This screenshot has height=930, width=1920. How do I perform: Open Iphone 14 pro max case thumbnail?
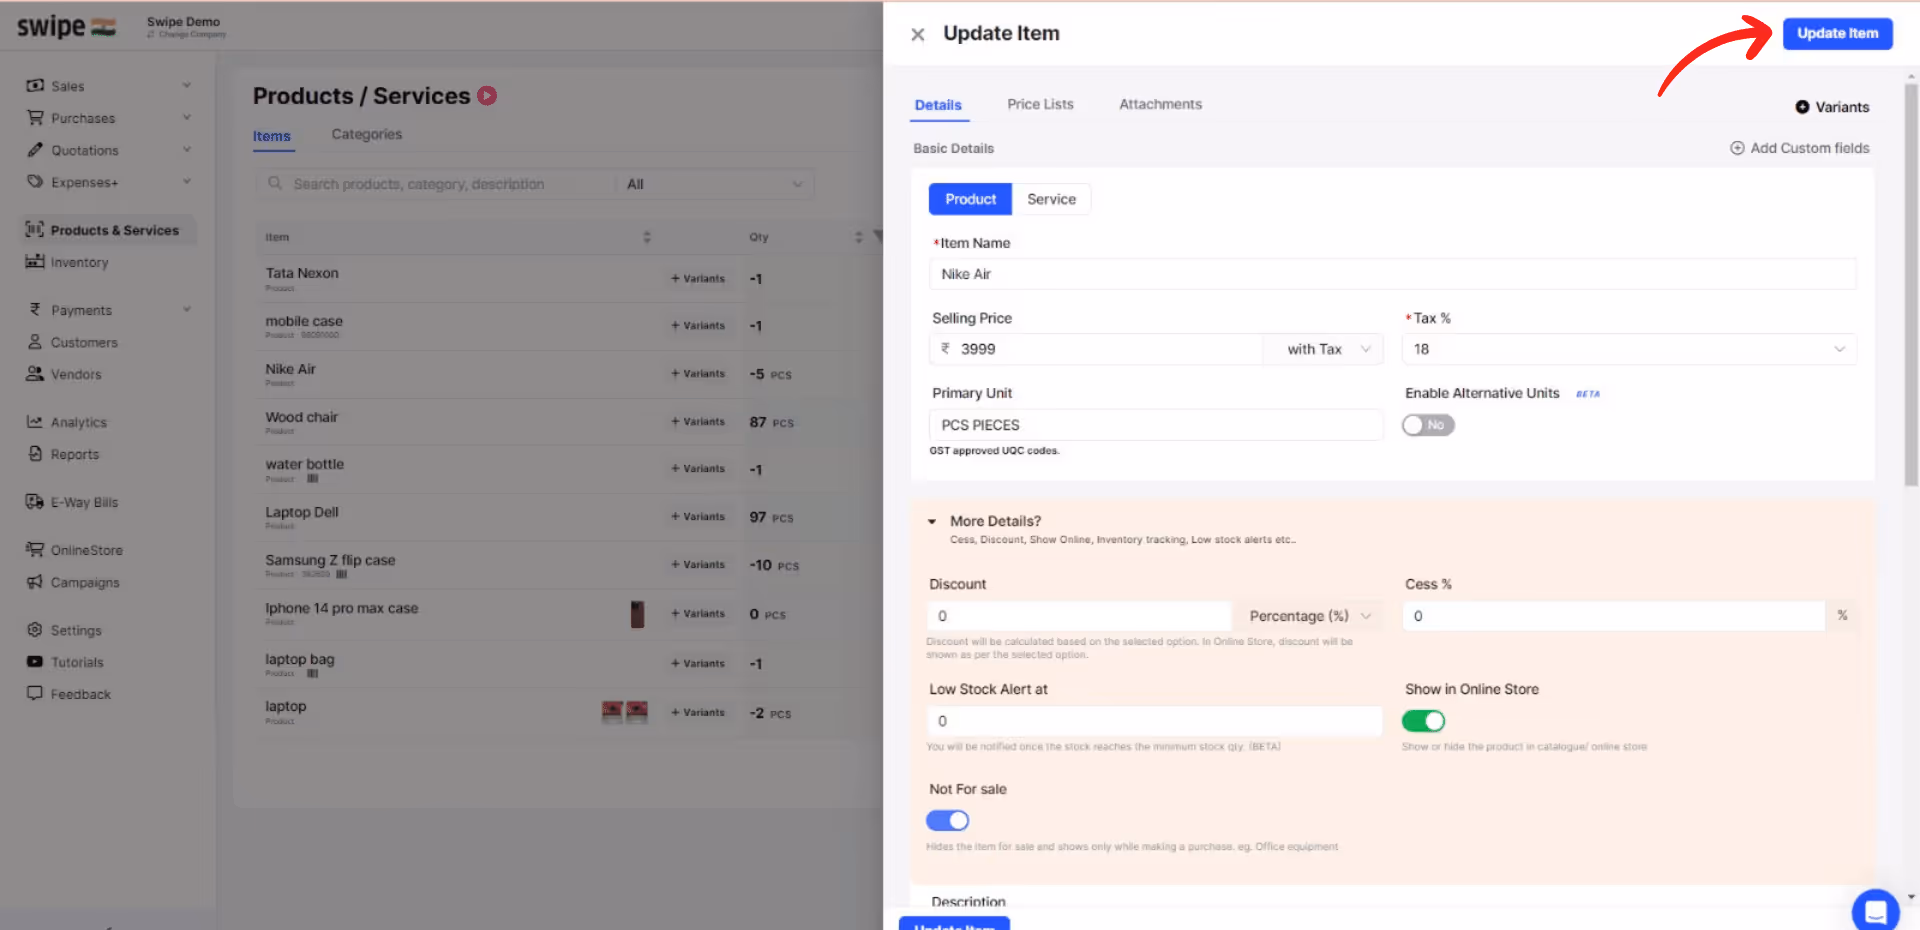(637, 614)
